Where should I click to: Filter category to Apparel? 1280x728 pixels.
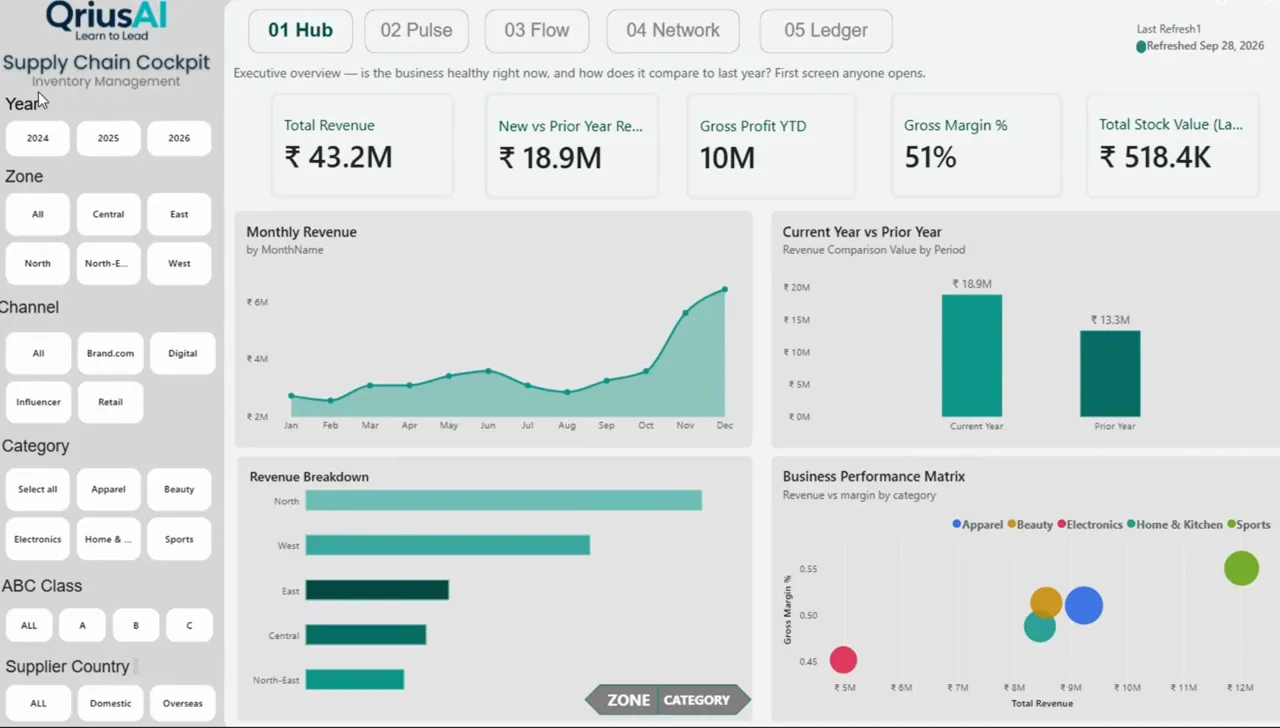(x=108, y=489)
